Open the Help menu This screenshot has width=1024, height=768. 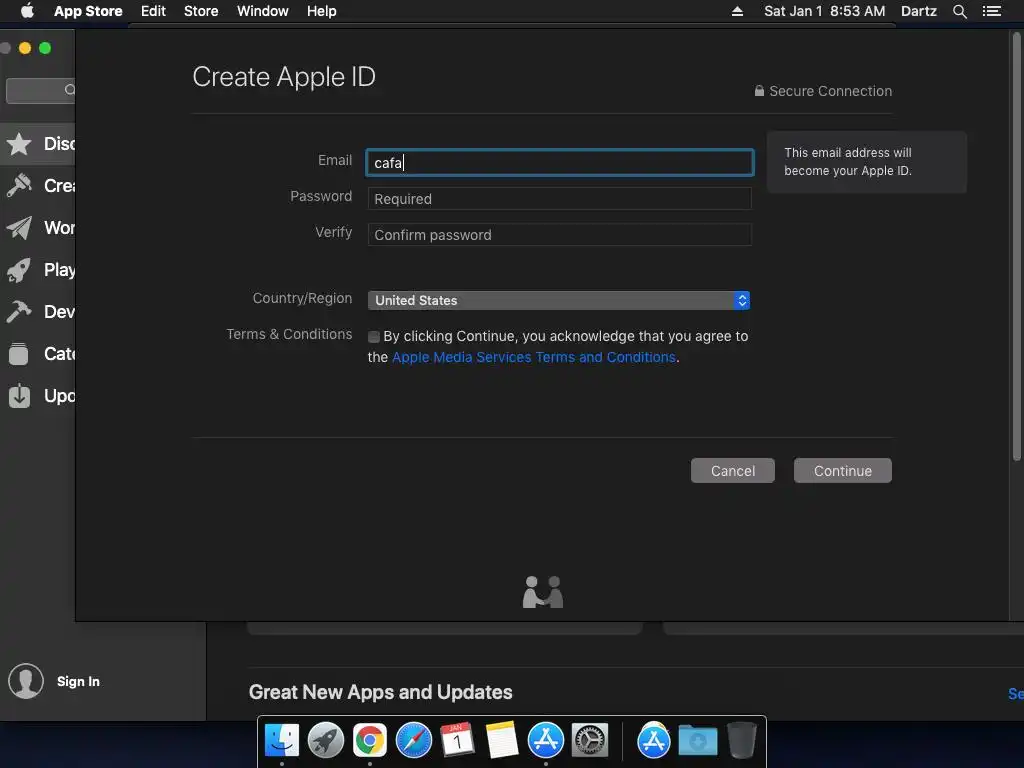322,11
